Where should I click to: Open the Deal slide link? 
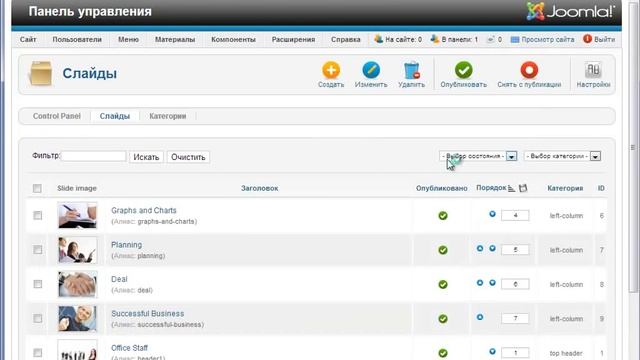coord(119,279)
